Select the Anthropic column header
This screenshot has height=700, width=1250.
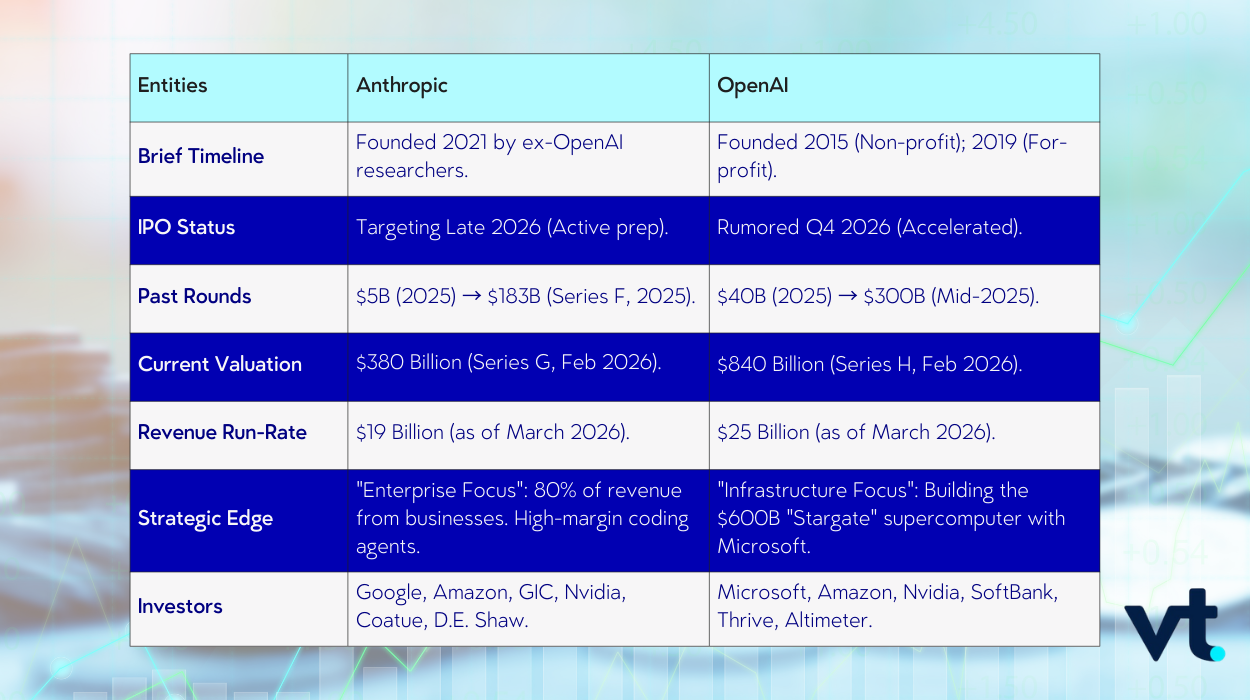pyautogui.click(x=402, y=85)
